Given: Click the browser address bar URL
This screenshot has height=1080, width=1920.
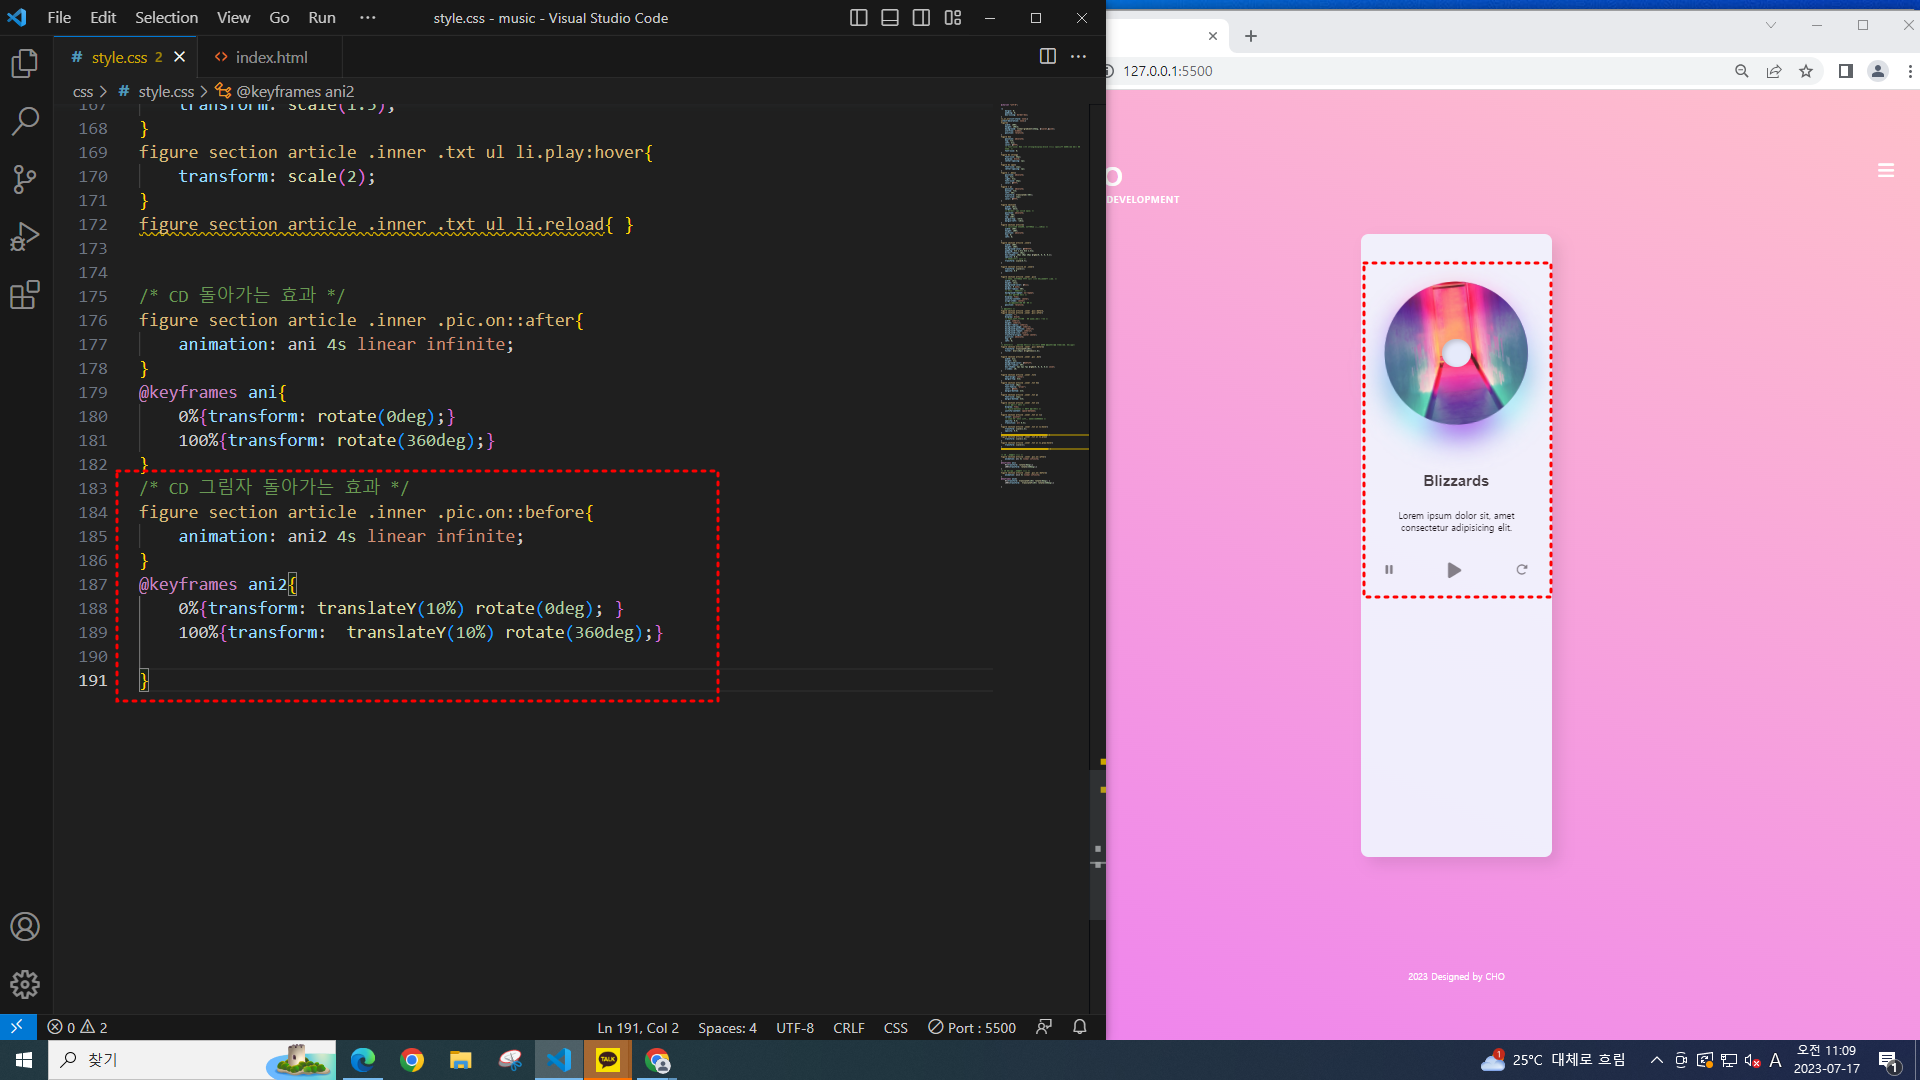Looking at the screenshot, I should click(x=1167, y=71).
